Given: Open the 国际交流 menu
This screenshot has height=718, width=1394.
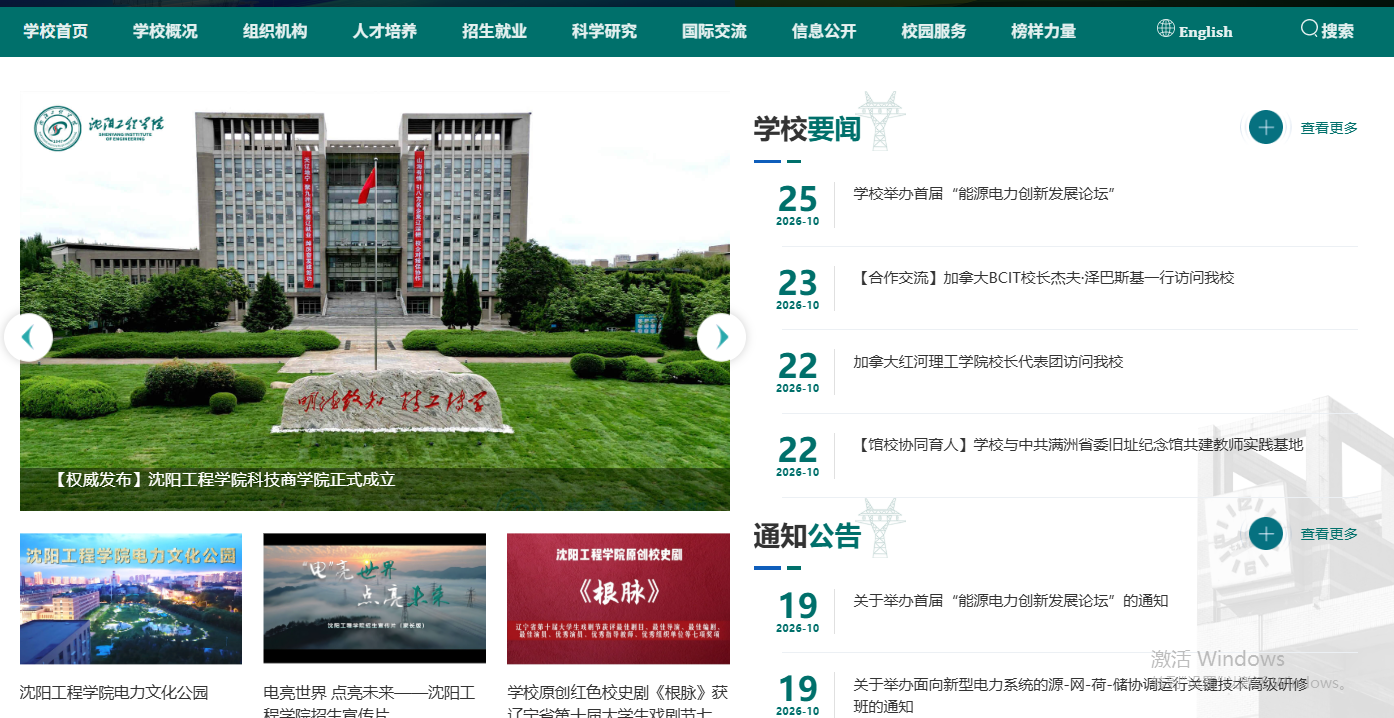Looking at the screenshot, I should coord(714,31).
